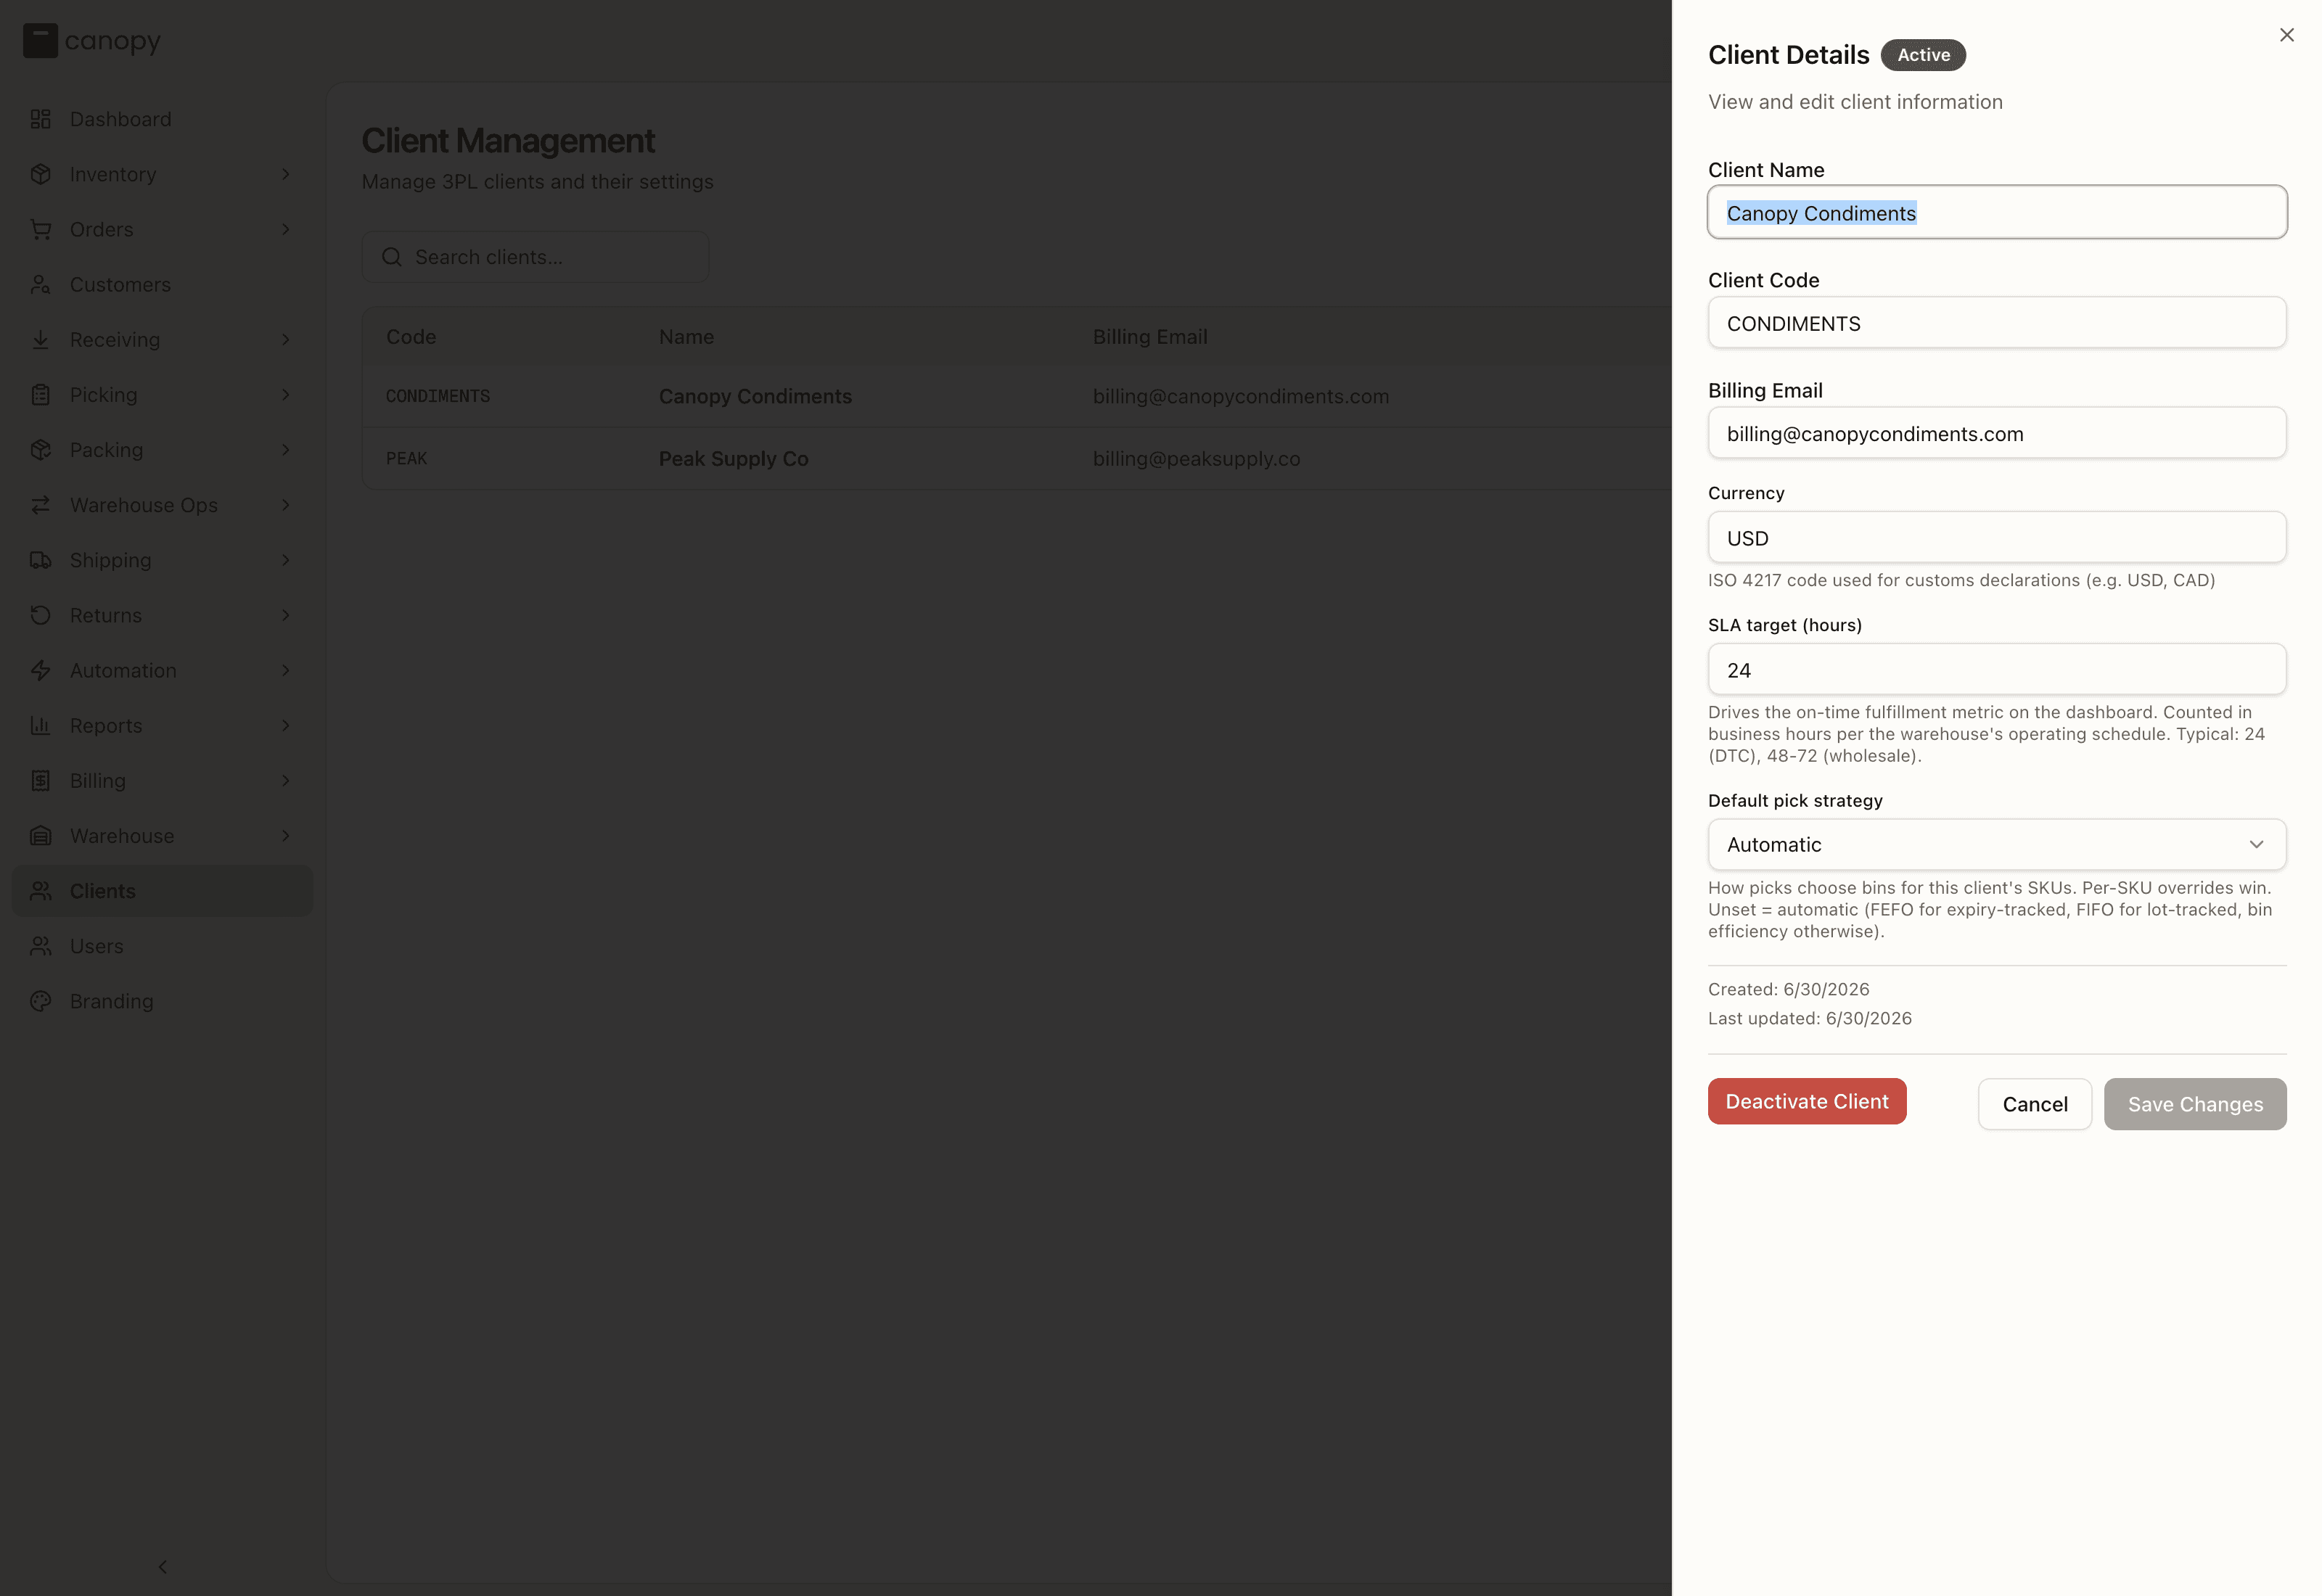The height and width of the screenshot is (1596, 2322).
Task: Click the Returns undo icon
Action: coord(40,615)
